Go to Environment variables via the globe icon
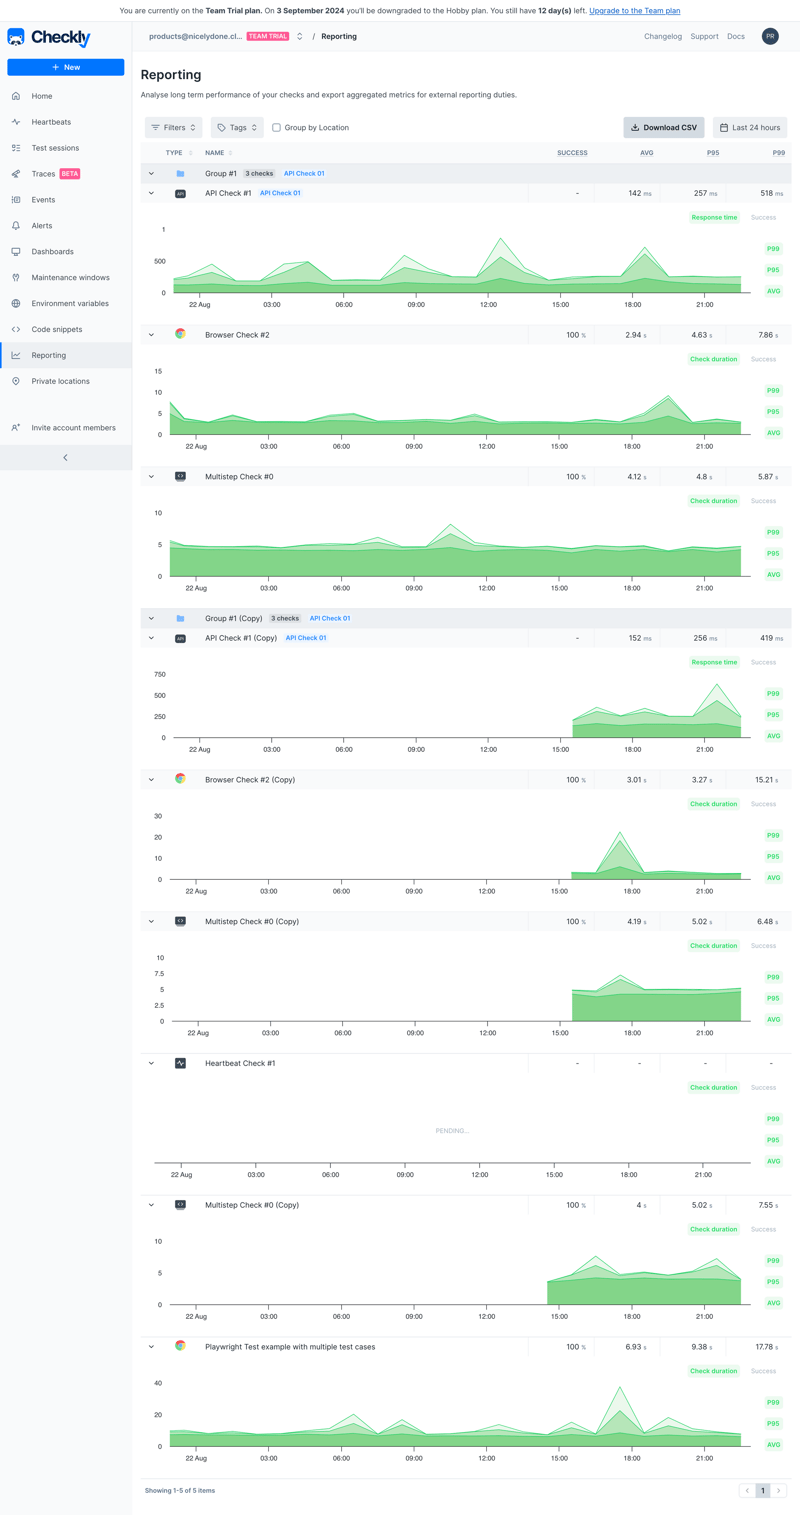Viewport: 800px width, 1515px height. coord(70,303)
